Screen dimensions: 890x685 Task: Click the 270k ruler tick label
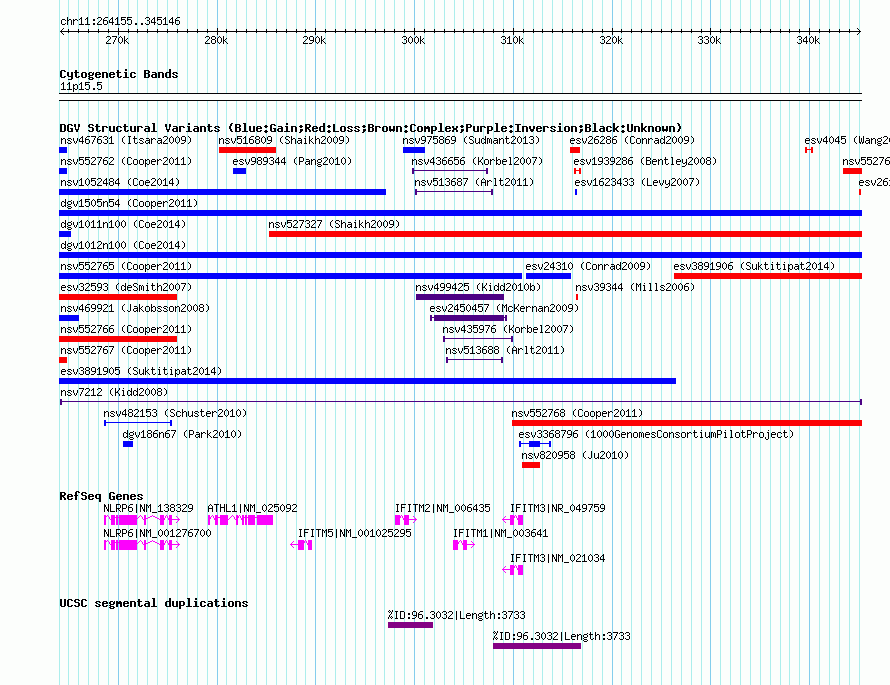point(117,40)
